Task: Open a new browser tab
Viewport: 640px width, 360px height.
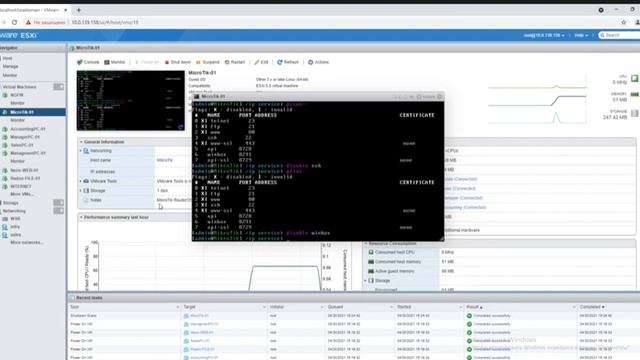Action: 79,10
